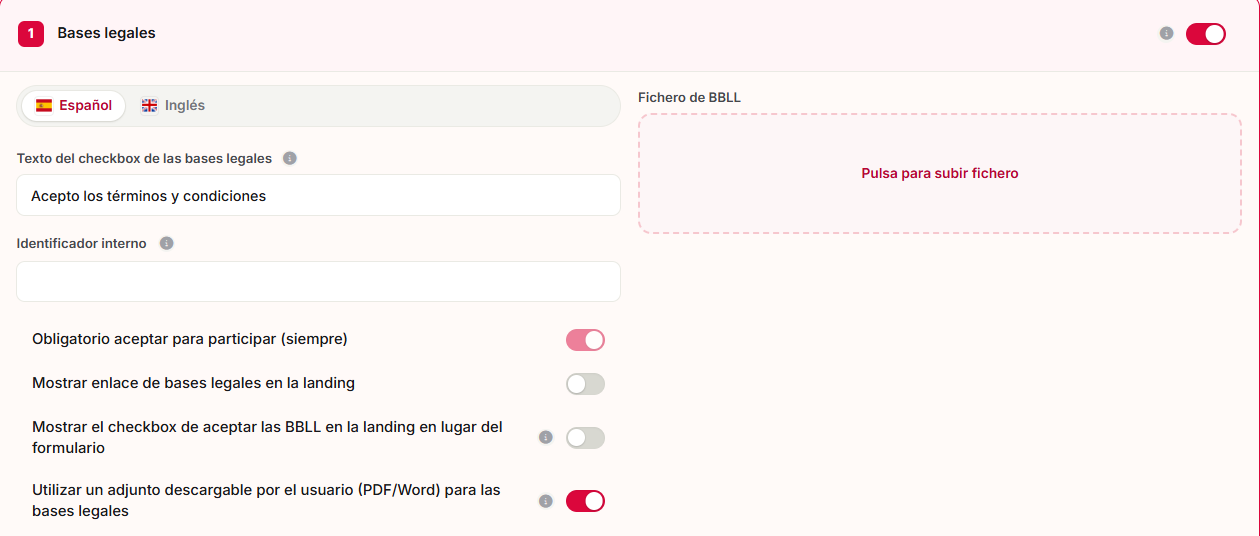Click the UK flag icon
Viewport: 1260px width, 536px height.
coord(149,105)
